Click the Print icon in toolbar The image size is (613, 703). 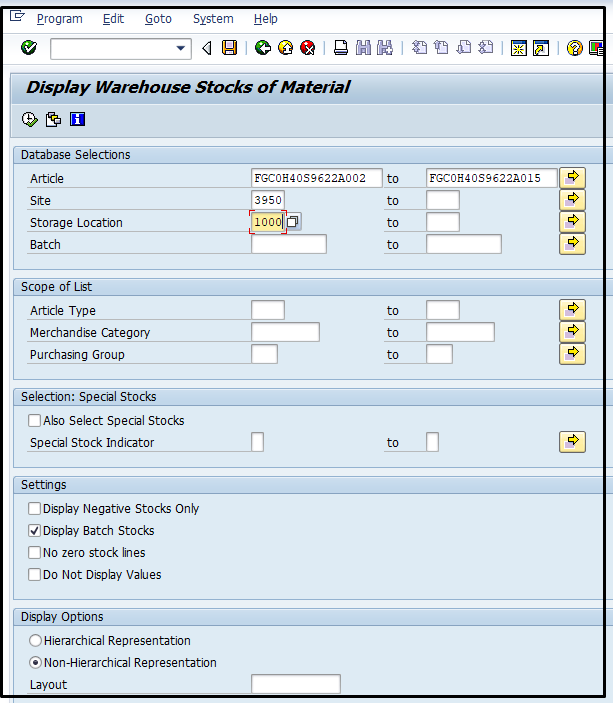[x=341, y=48]
